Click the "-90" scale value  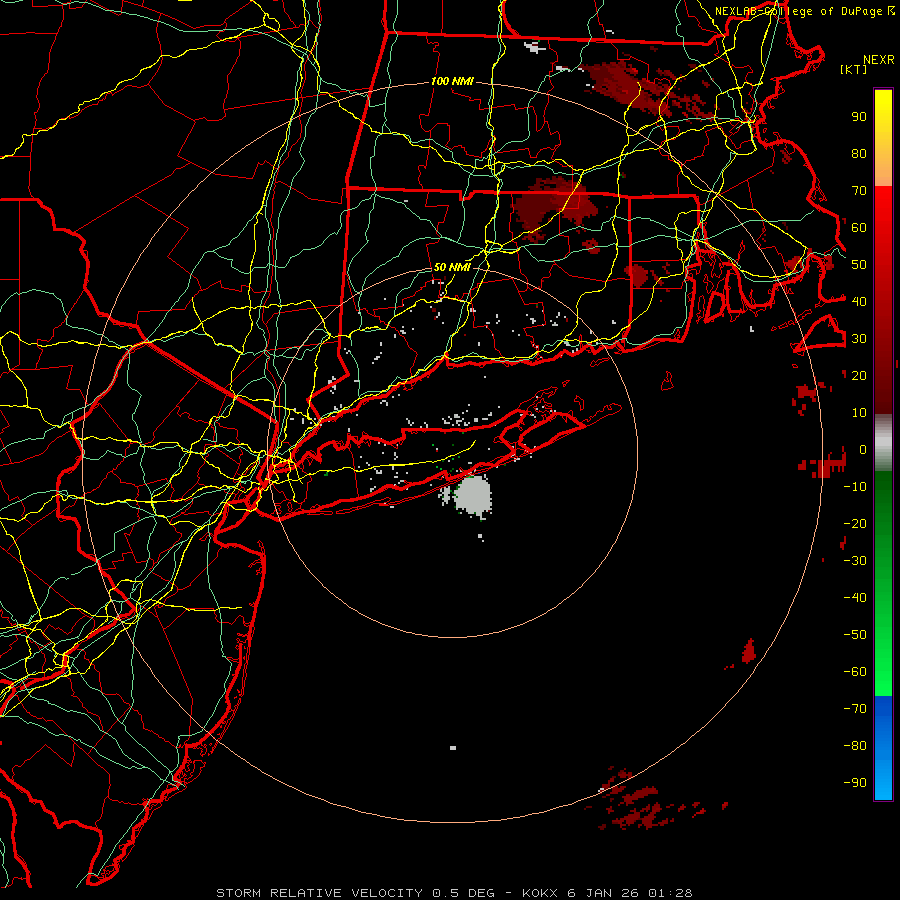(855, 783)
